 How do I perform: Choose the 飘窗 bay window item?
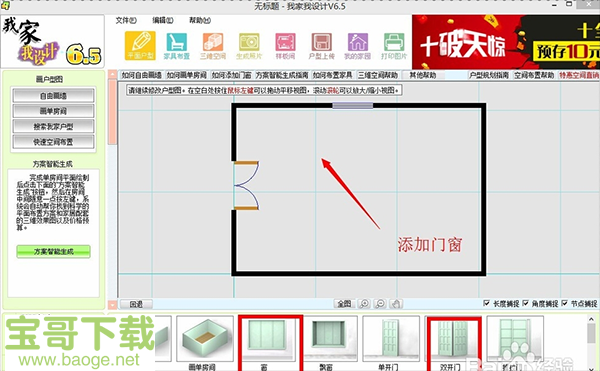click(329, 339)
